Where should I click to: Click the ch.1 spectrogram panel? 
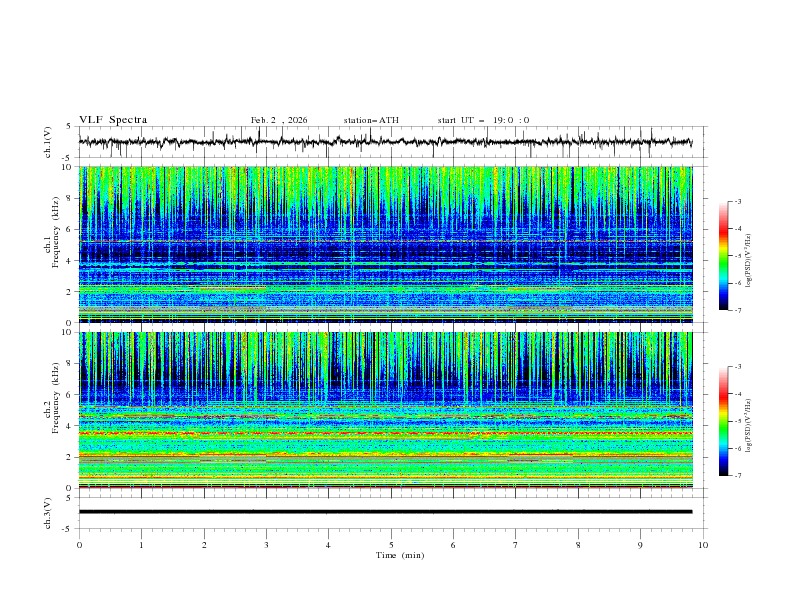coord(386,244)
